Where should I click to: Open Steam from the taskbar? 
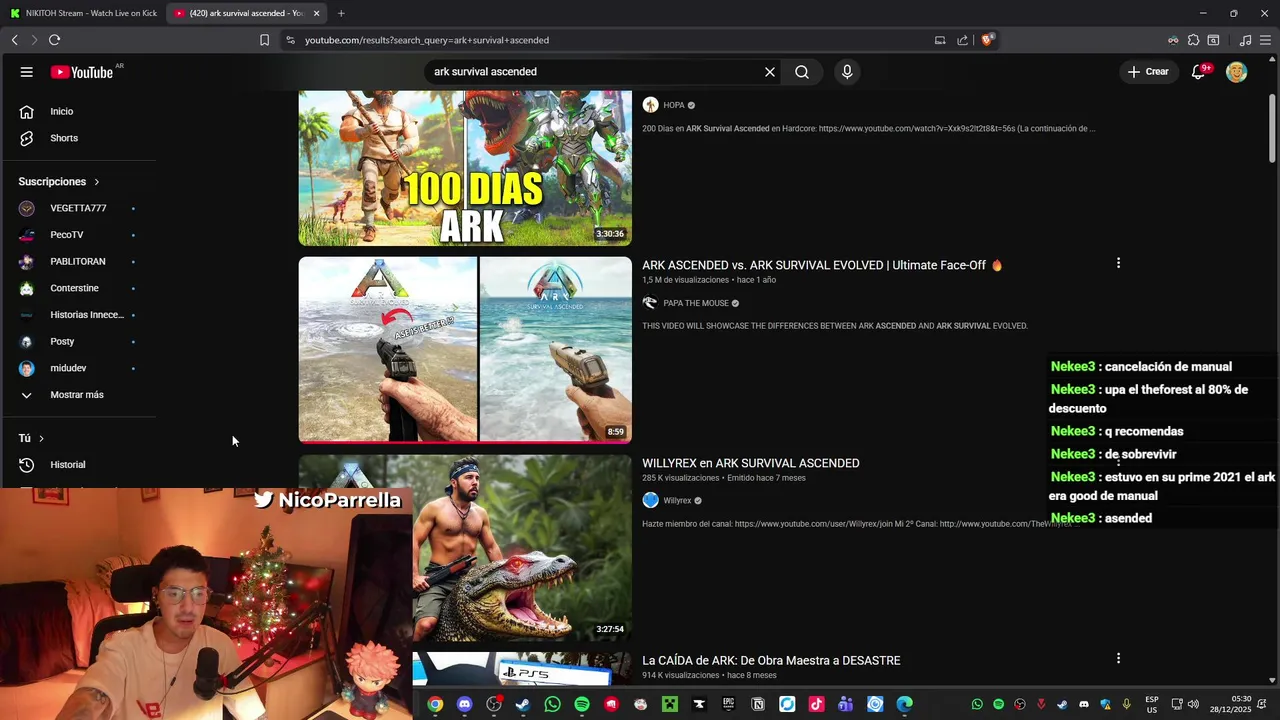tap(523, 704)
